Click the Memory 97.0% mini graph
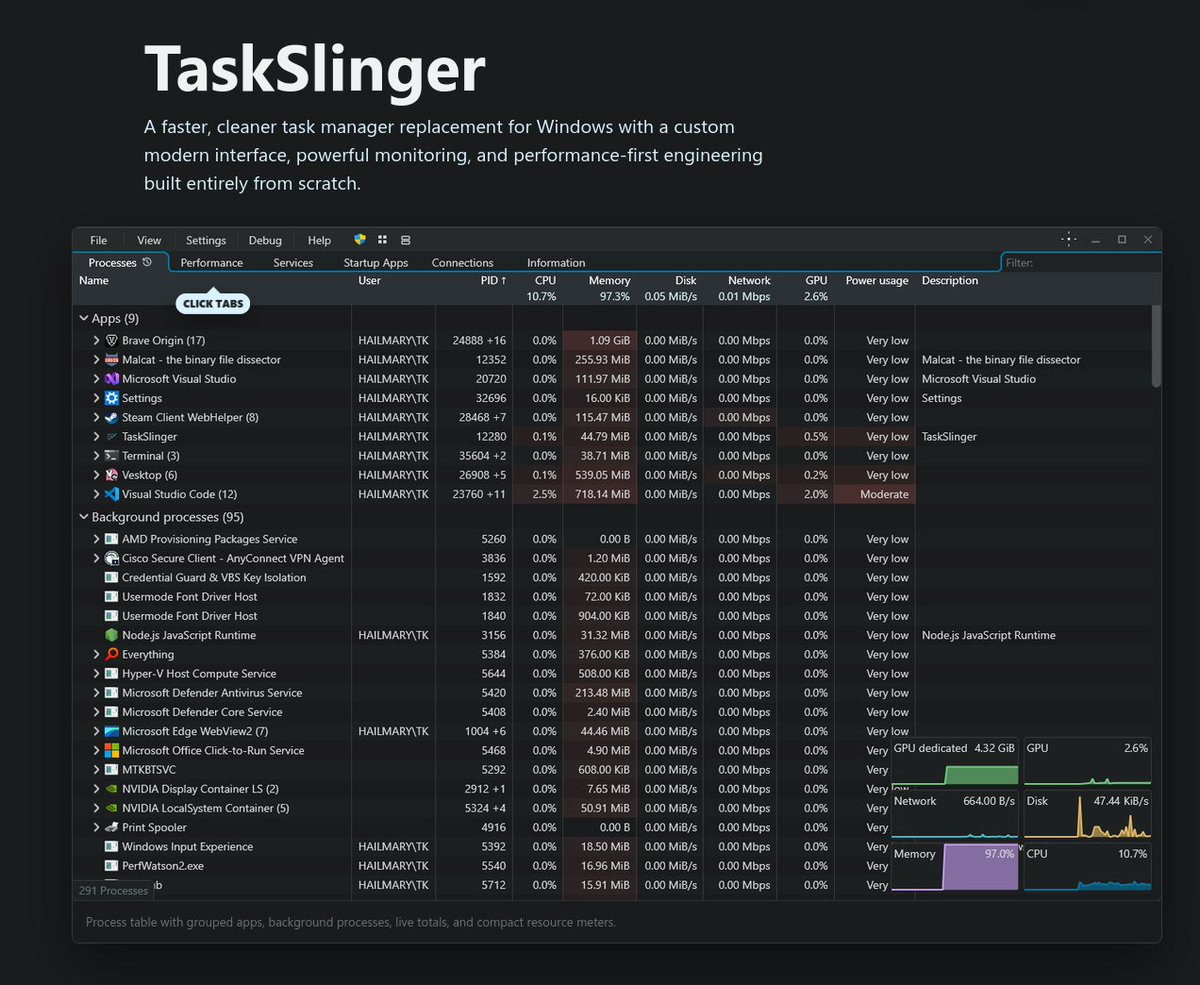This screenshot has height=985, width=1200. [x=954, y=867]
